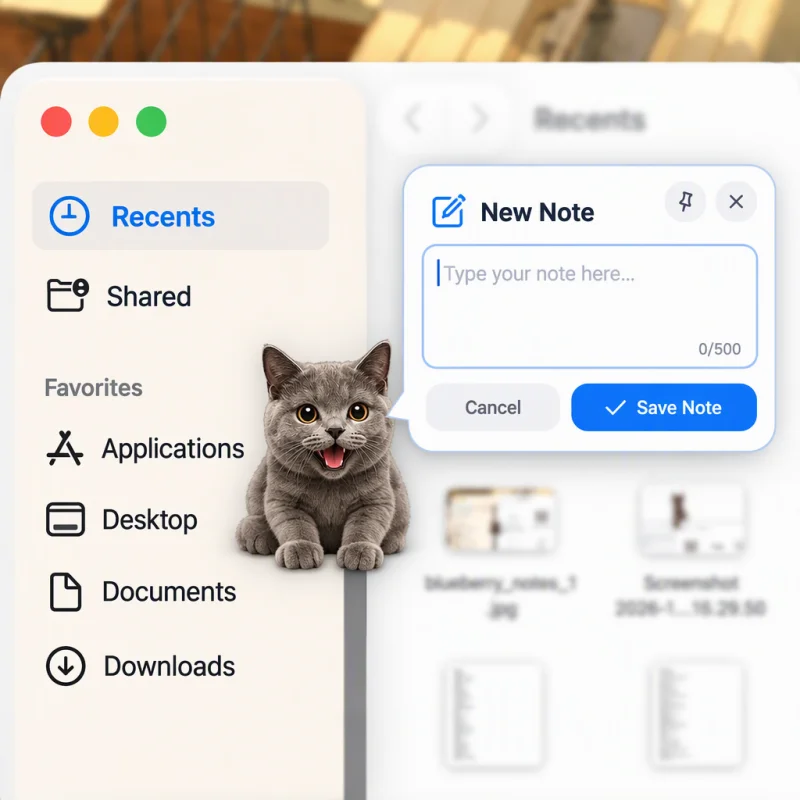Viewport: 800px width, 800px height.
Task: Click the Downloads arrow icon
Action: pos(65,666)
